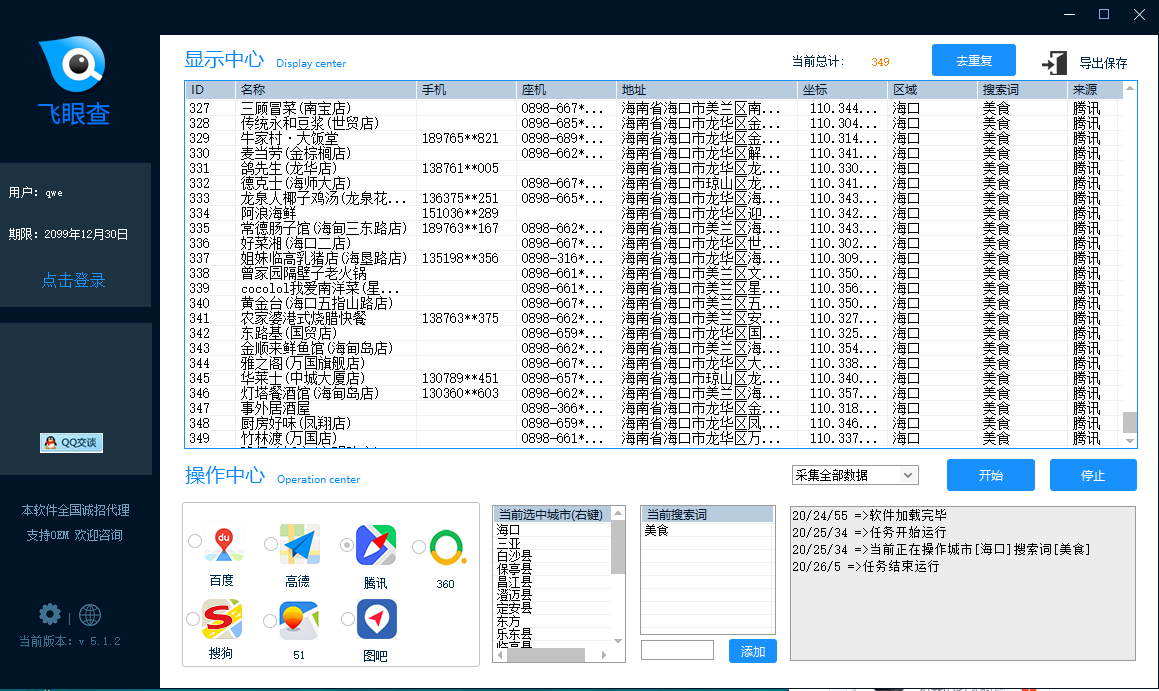This screenshot has height=691, width=1159.
Task: Maximize the application window
Action: click(1104, 14)
